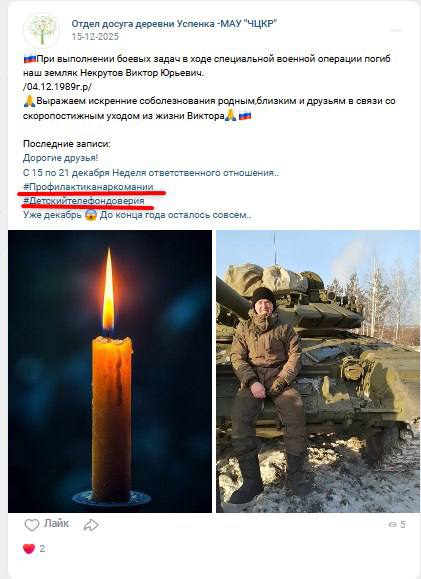The height and width of the screenshot is (579, 421).
Task: Click the Последние записи heading
Action: 66,144
